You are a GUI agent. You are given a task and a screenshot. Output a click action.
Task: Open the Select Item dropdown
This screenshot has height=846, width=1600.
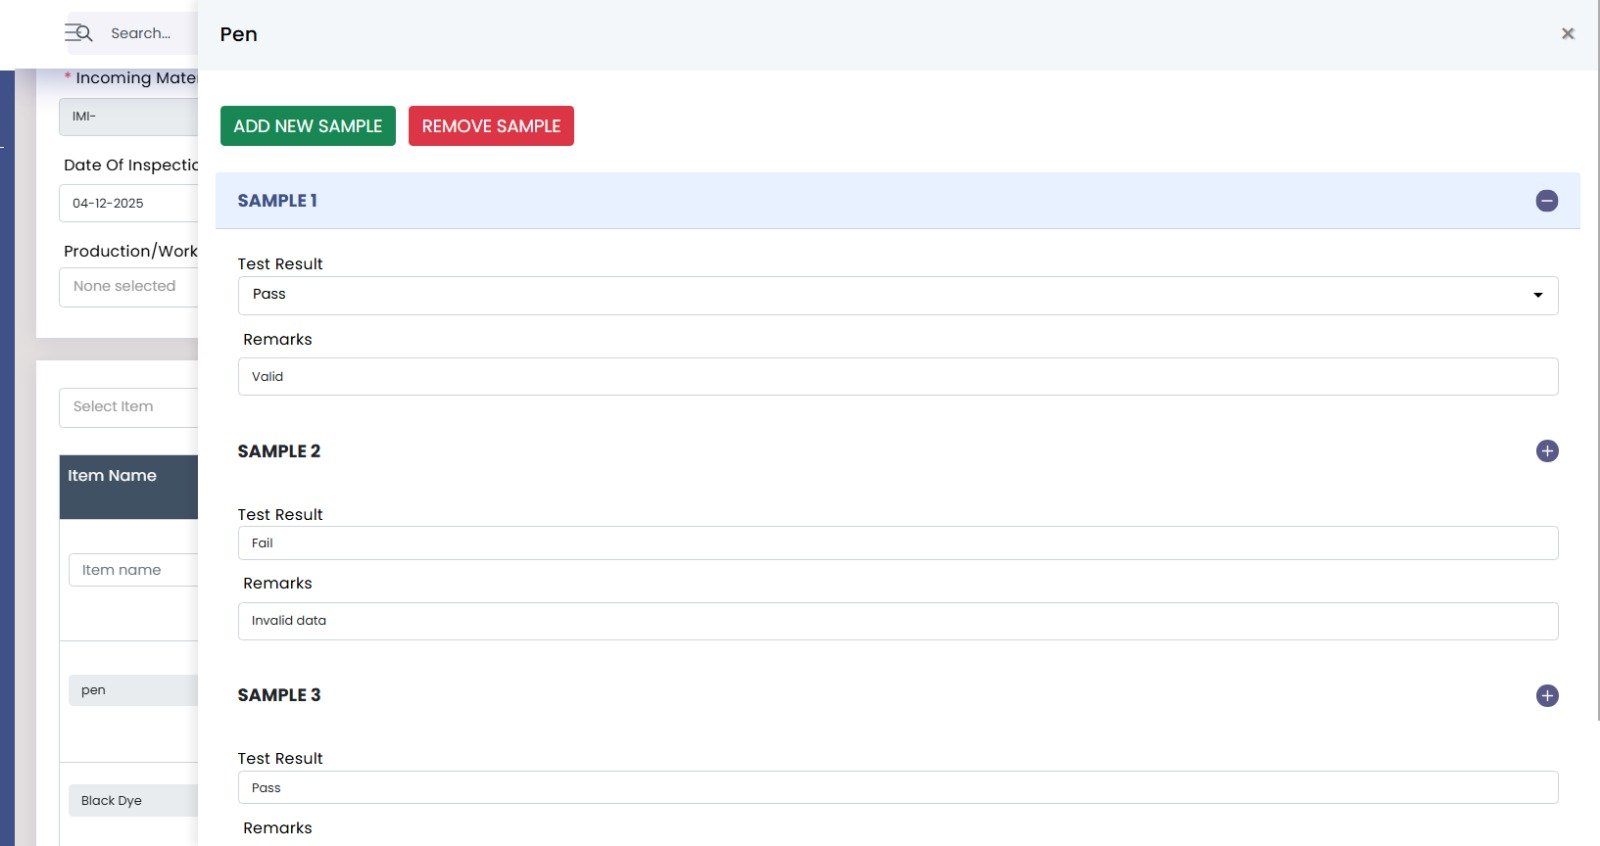(130, 407)
